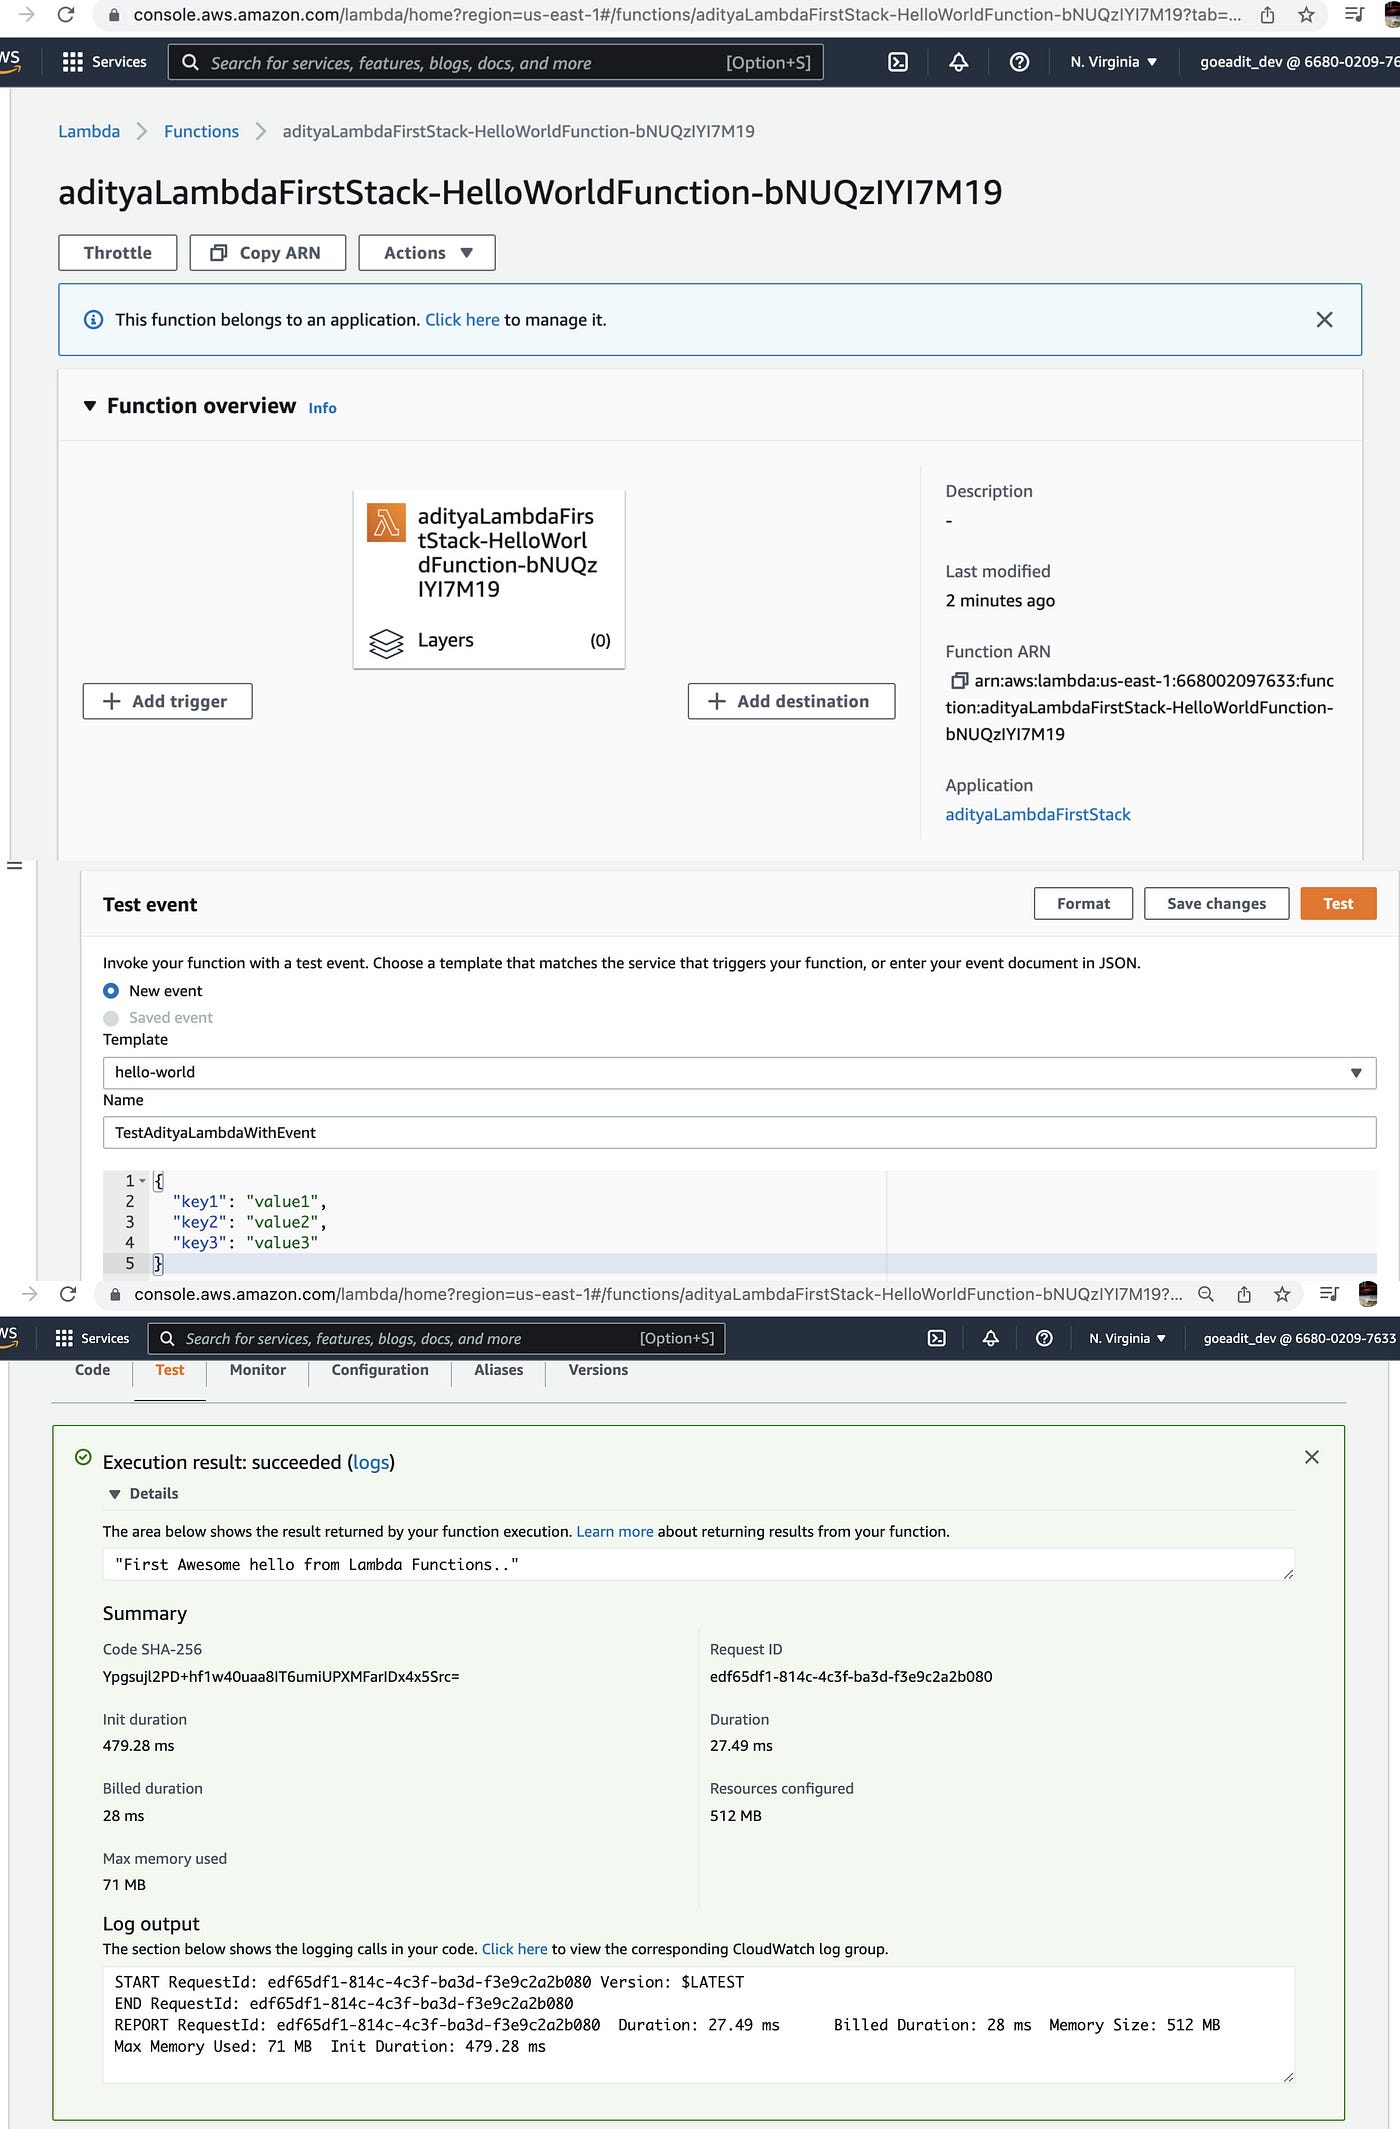Switch to the Code tab
The image size is (1400, 2129).
[93, 1370]
